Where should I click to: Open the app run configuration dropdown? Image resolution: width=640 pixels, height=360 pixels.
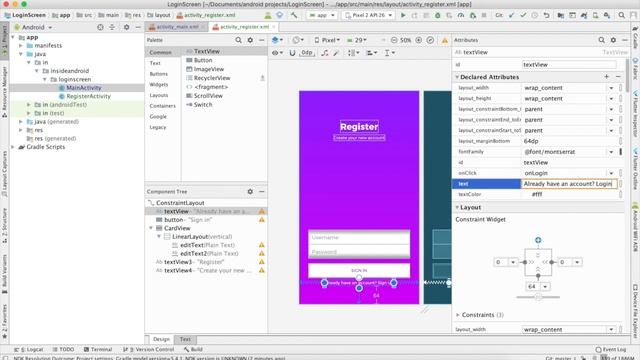click(322, 15)
